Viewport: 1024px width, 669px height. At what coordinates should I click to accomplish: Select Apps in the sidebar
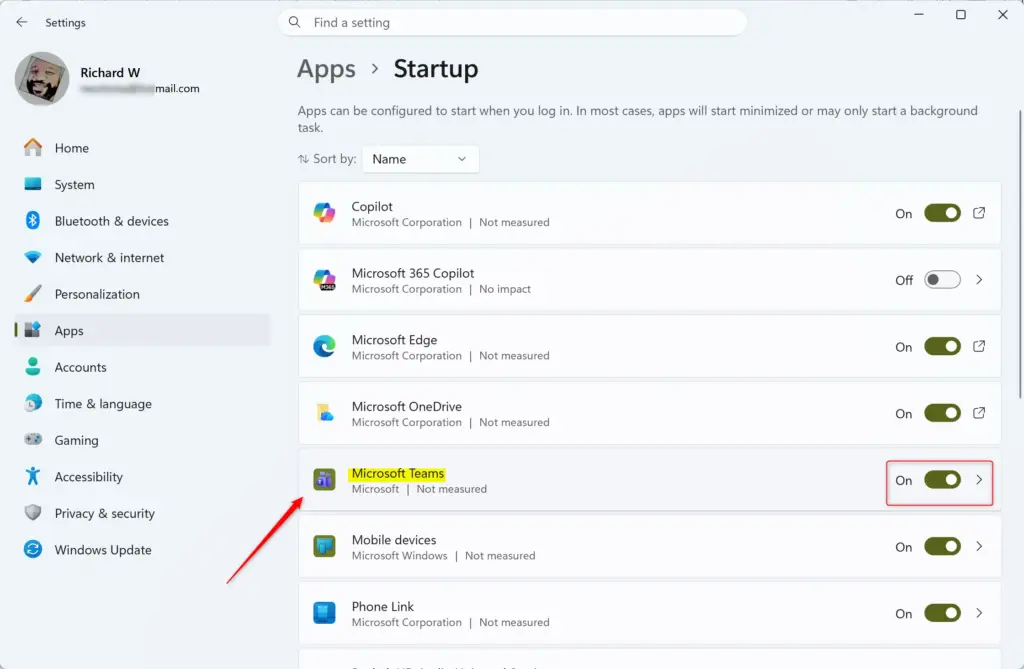click(x=142, y=330)
